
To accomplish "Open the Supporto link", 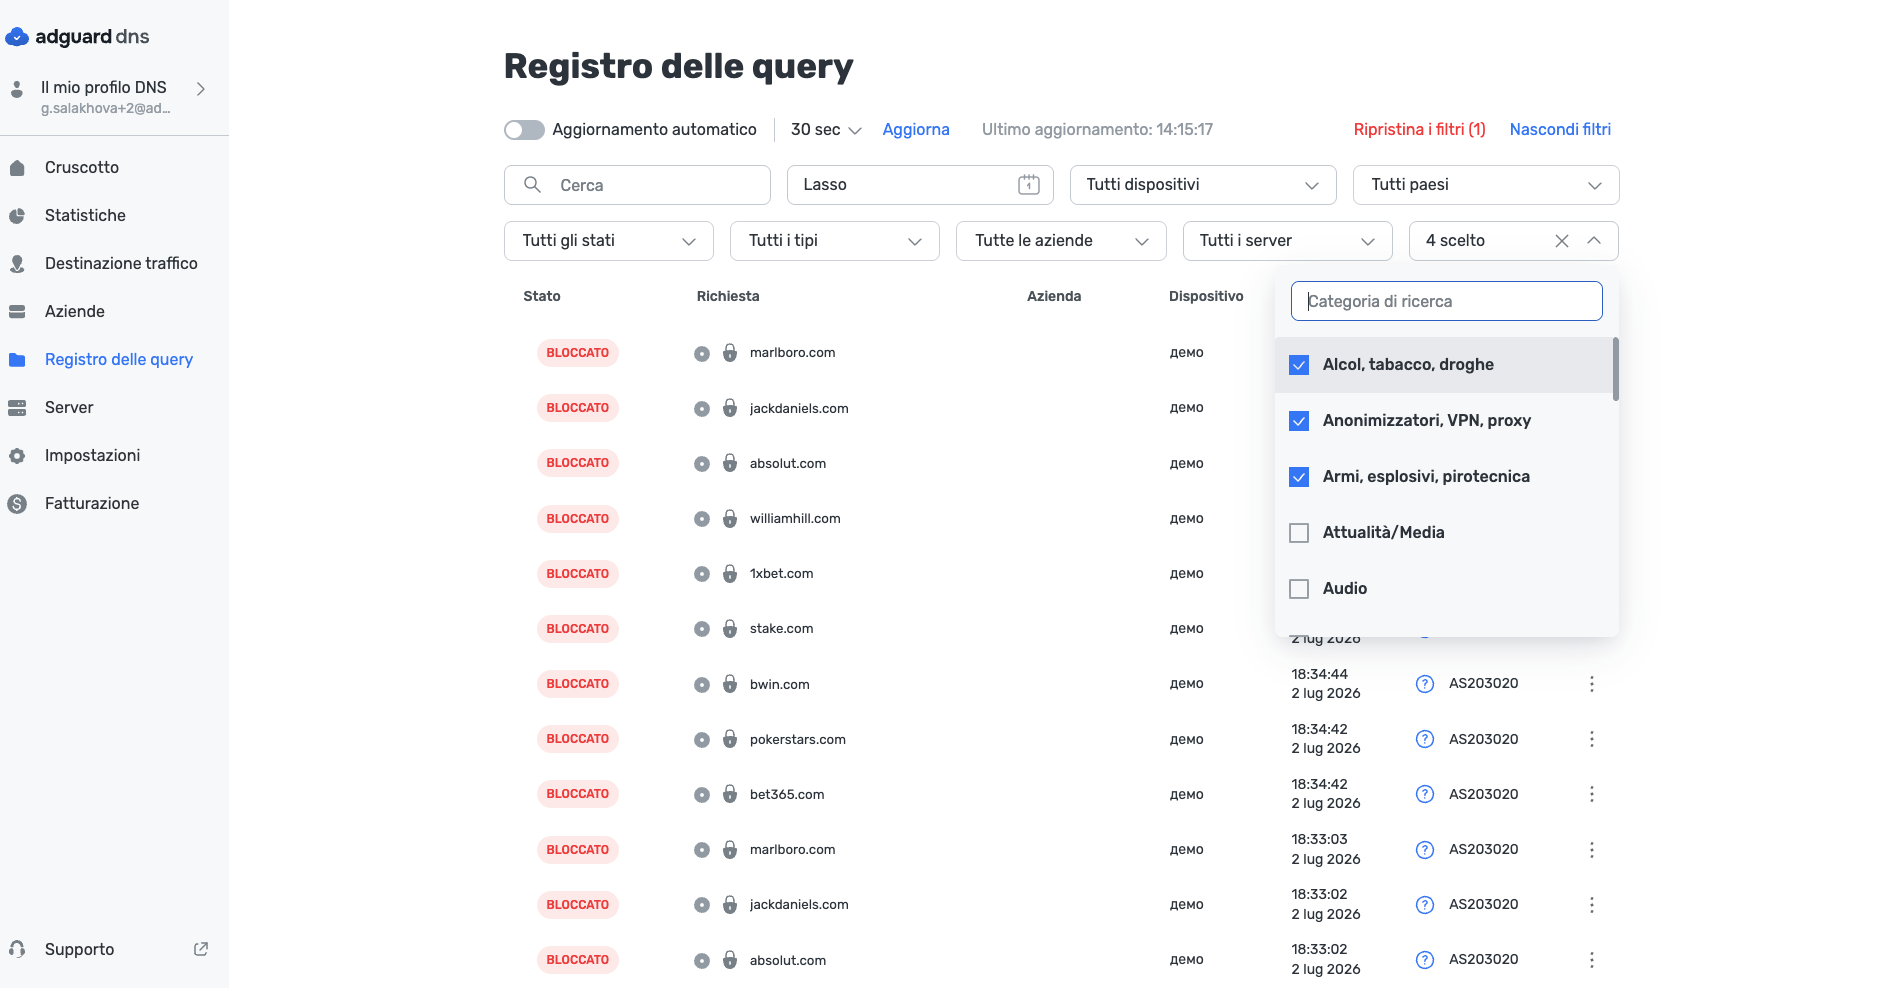I will [79, 949].
